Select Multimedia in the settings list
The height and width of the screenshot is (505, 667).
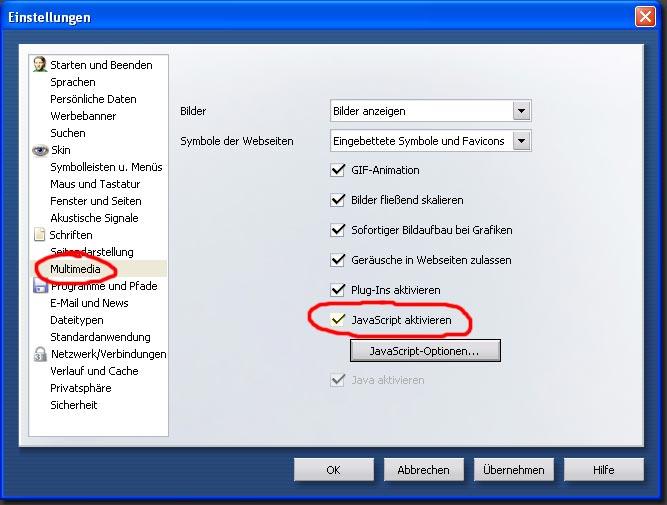[x=75, y=269]
